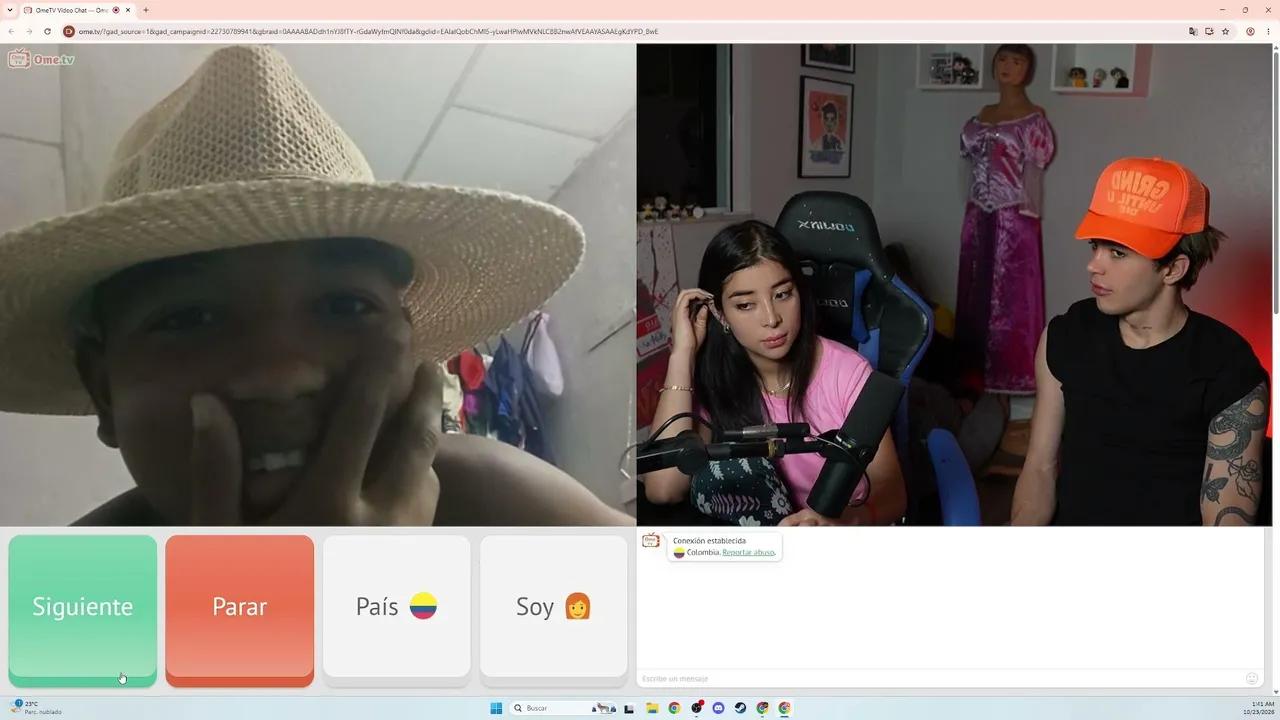Translate this page icon
This screenshot has height=720, width=1280.
1193,31
